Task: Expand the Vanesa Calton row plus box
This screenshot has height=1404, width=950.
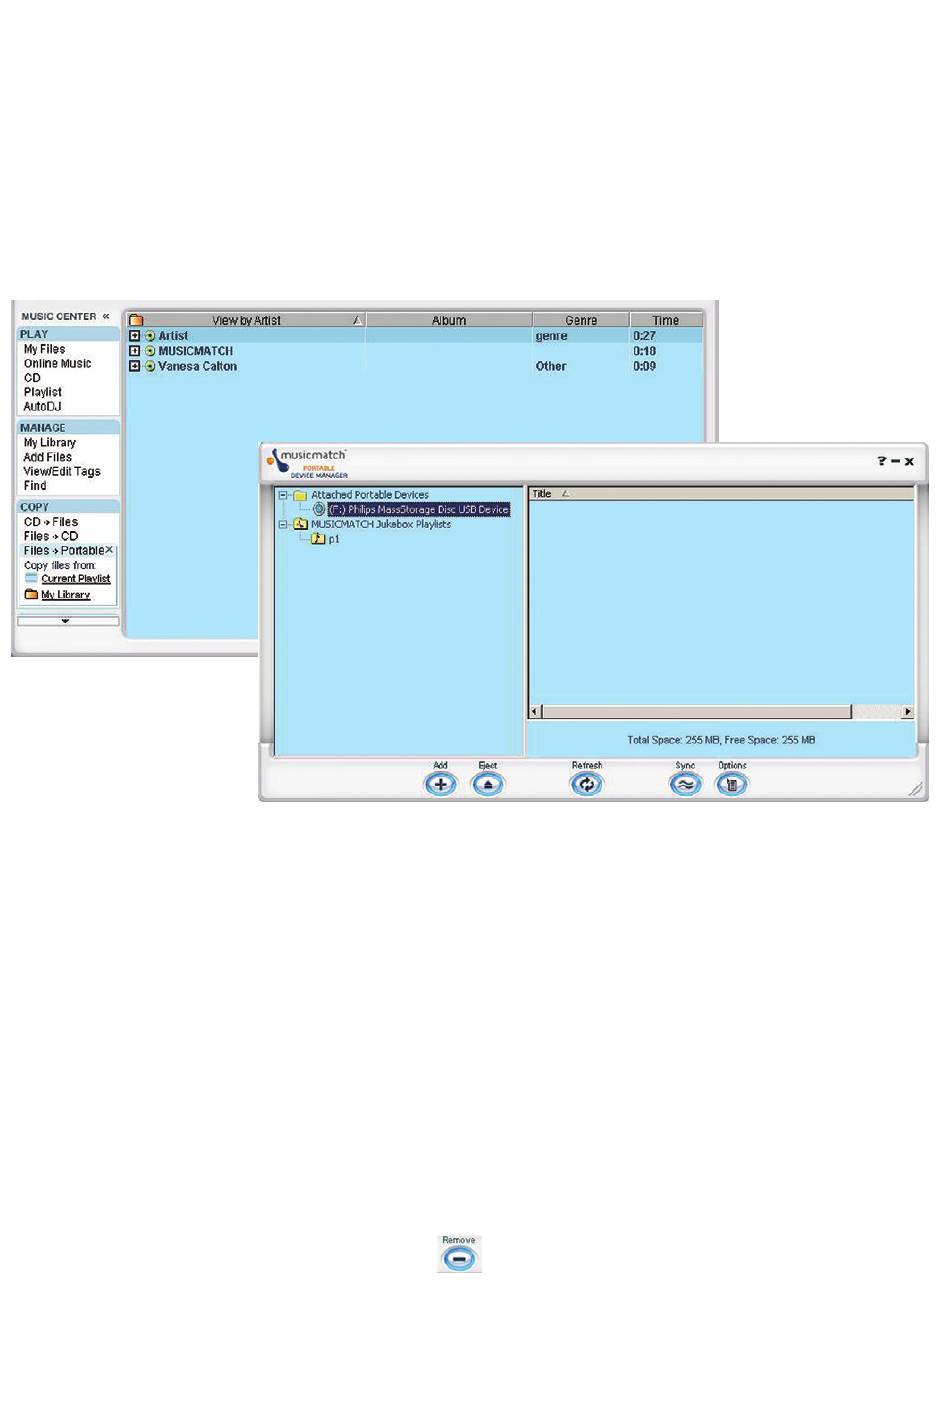Action: (135, 366)
